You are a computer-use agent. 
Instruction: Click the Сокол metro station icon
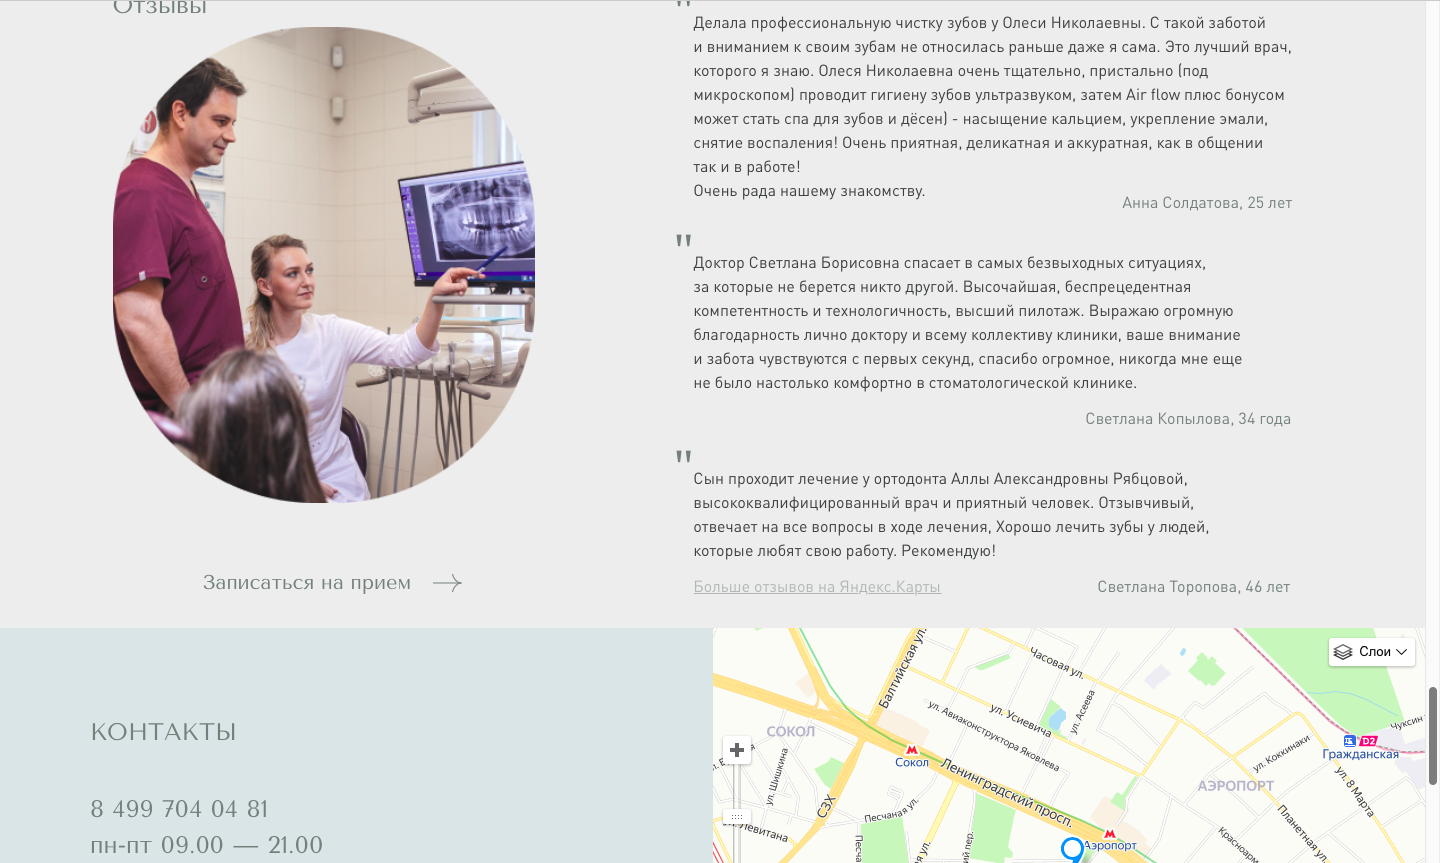point(912,749)
